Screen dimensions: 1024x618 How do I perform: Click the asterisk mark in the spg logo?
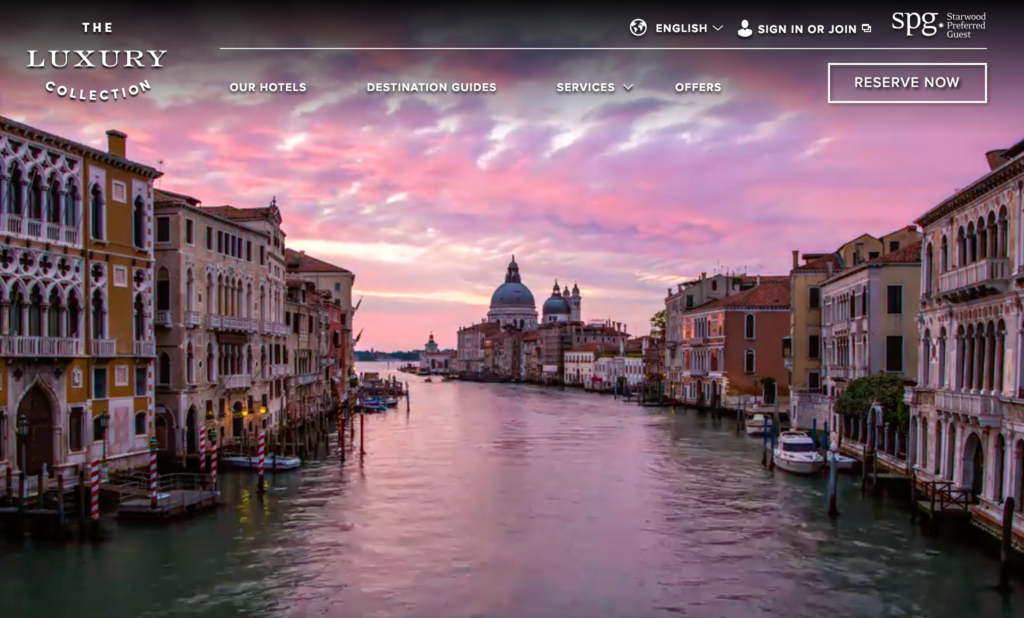(x=941, y=25)
